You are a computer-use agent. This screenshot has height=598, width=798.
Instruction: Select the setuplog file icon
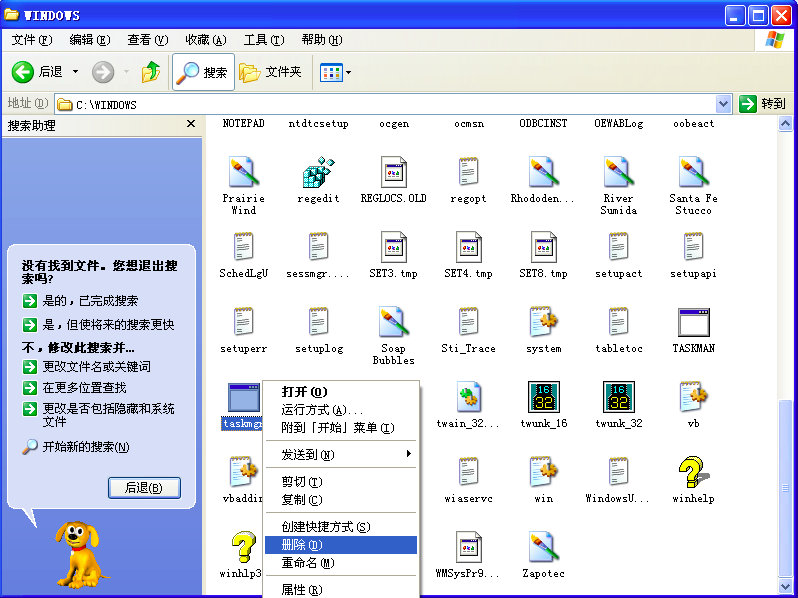(x=318, y=321)
